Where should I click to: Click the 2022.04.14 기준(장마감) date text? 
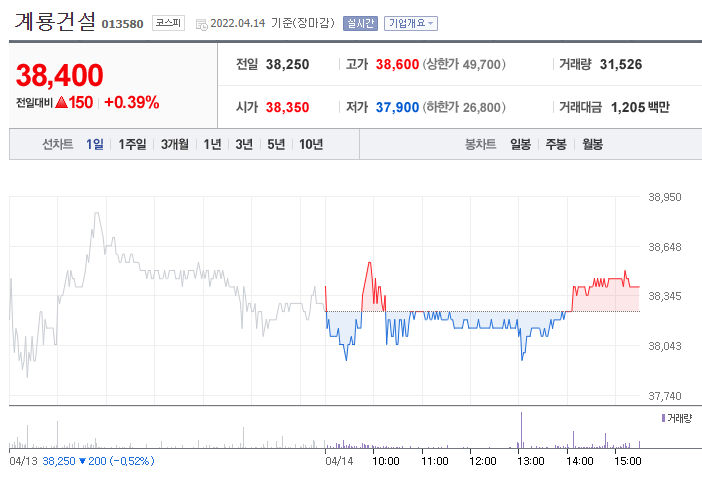point(272,23)
